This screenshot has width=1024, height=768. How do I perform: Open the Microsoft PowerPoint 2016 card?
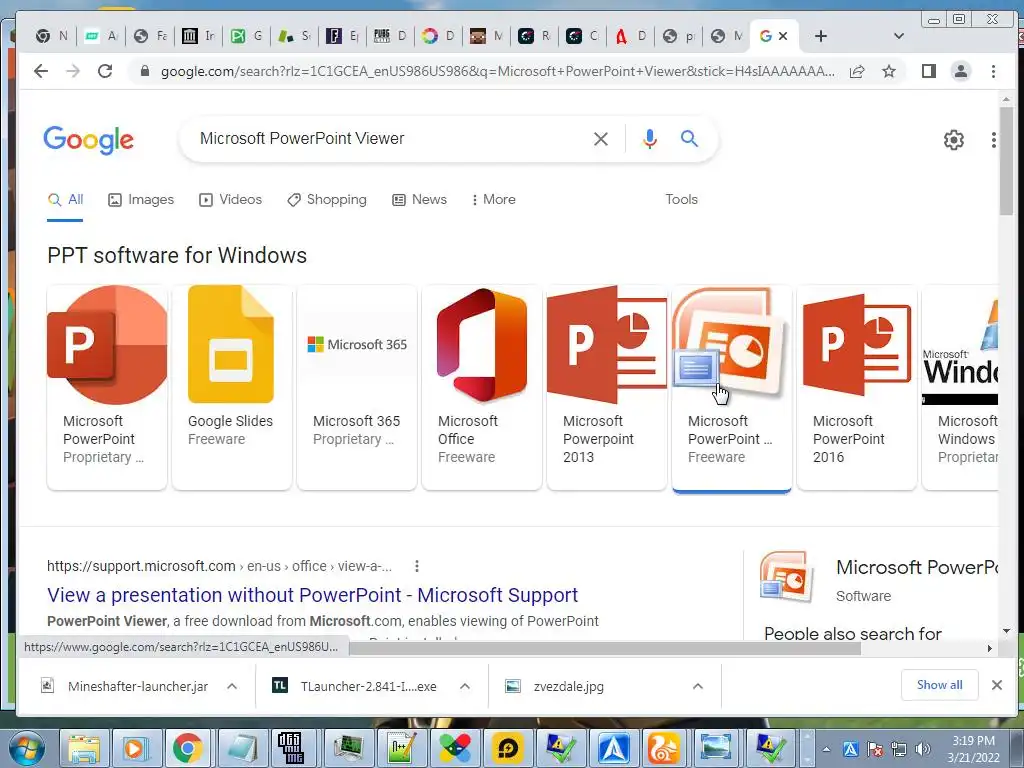coord(857,387)
